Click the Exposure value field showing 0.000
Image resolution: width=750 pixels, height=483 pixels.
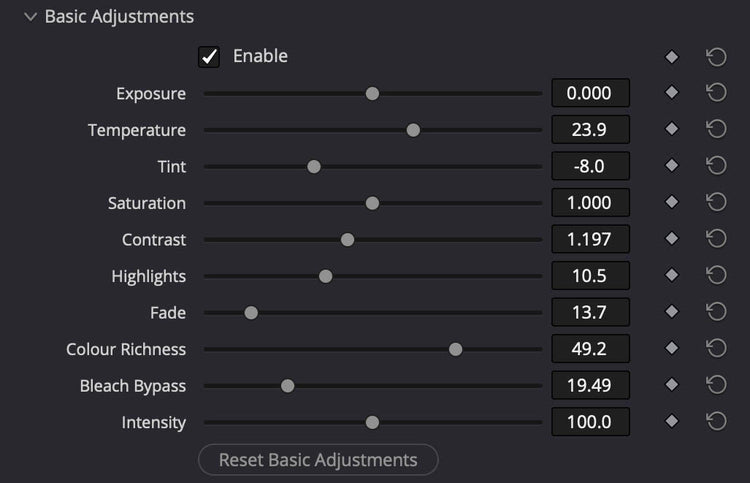click(590, 93)
